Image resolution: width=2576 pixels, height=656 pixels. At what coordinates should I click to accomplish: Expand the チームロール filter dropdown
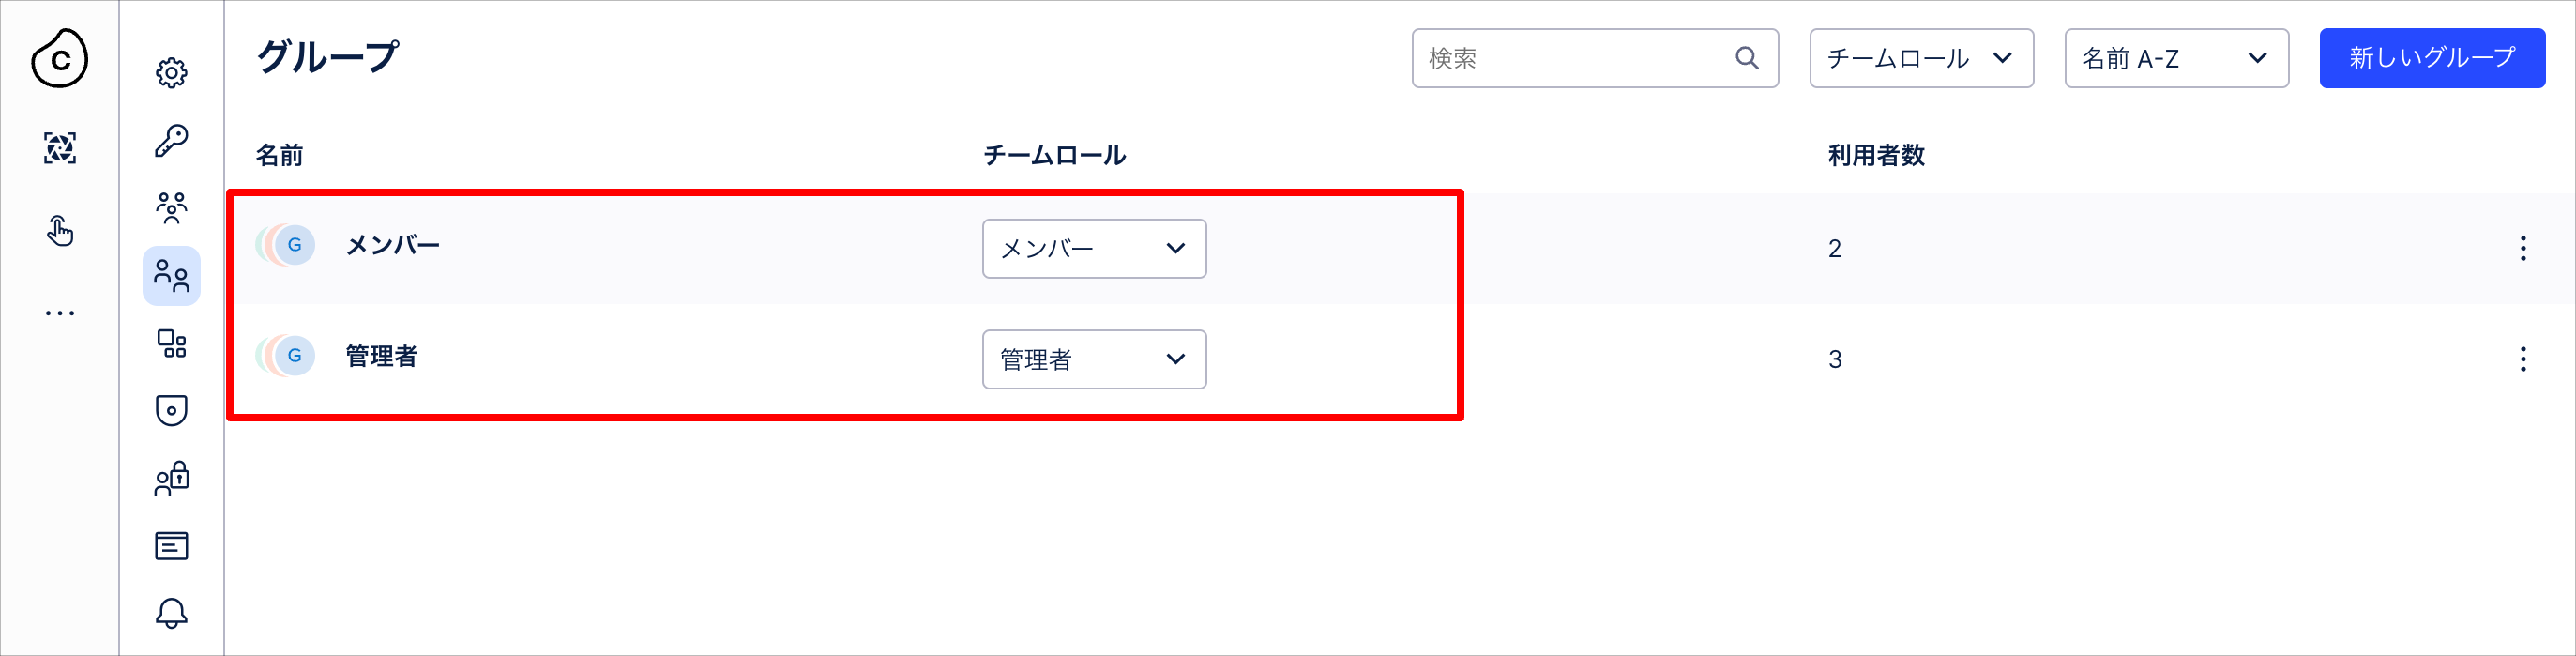point(1921,58)
